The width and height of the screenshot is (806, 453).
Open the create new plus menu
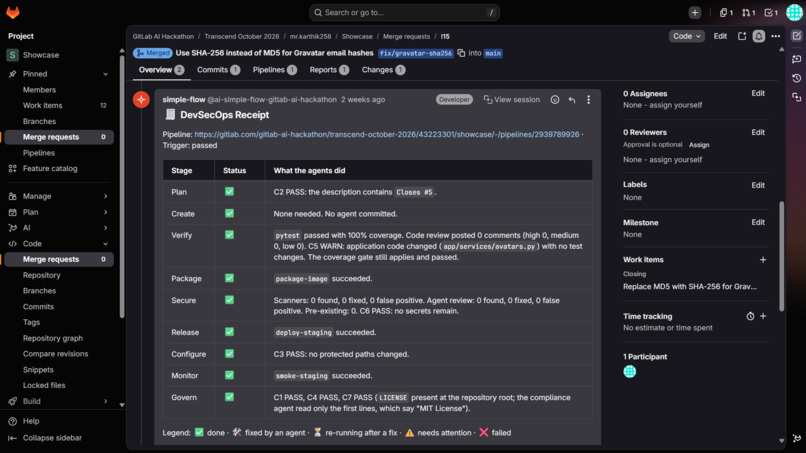coord(694,13)
